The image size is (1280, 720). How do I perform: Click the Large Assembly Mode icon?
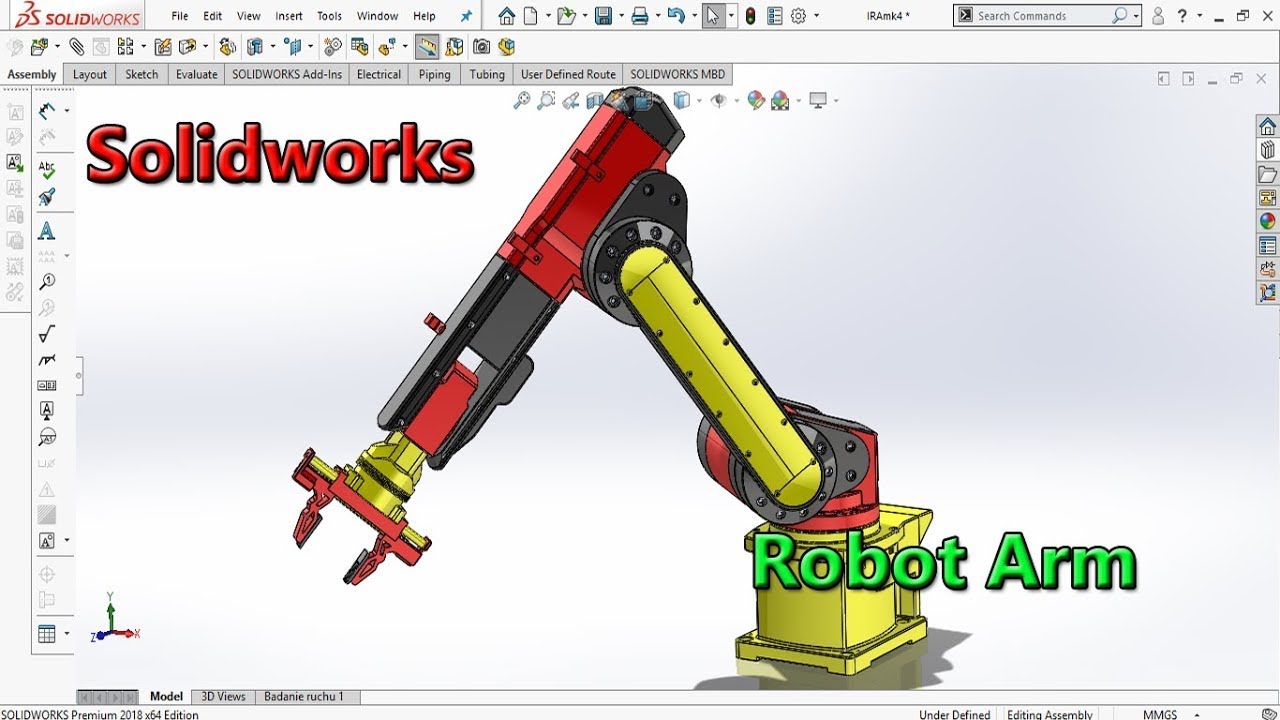507,47
